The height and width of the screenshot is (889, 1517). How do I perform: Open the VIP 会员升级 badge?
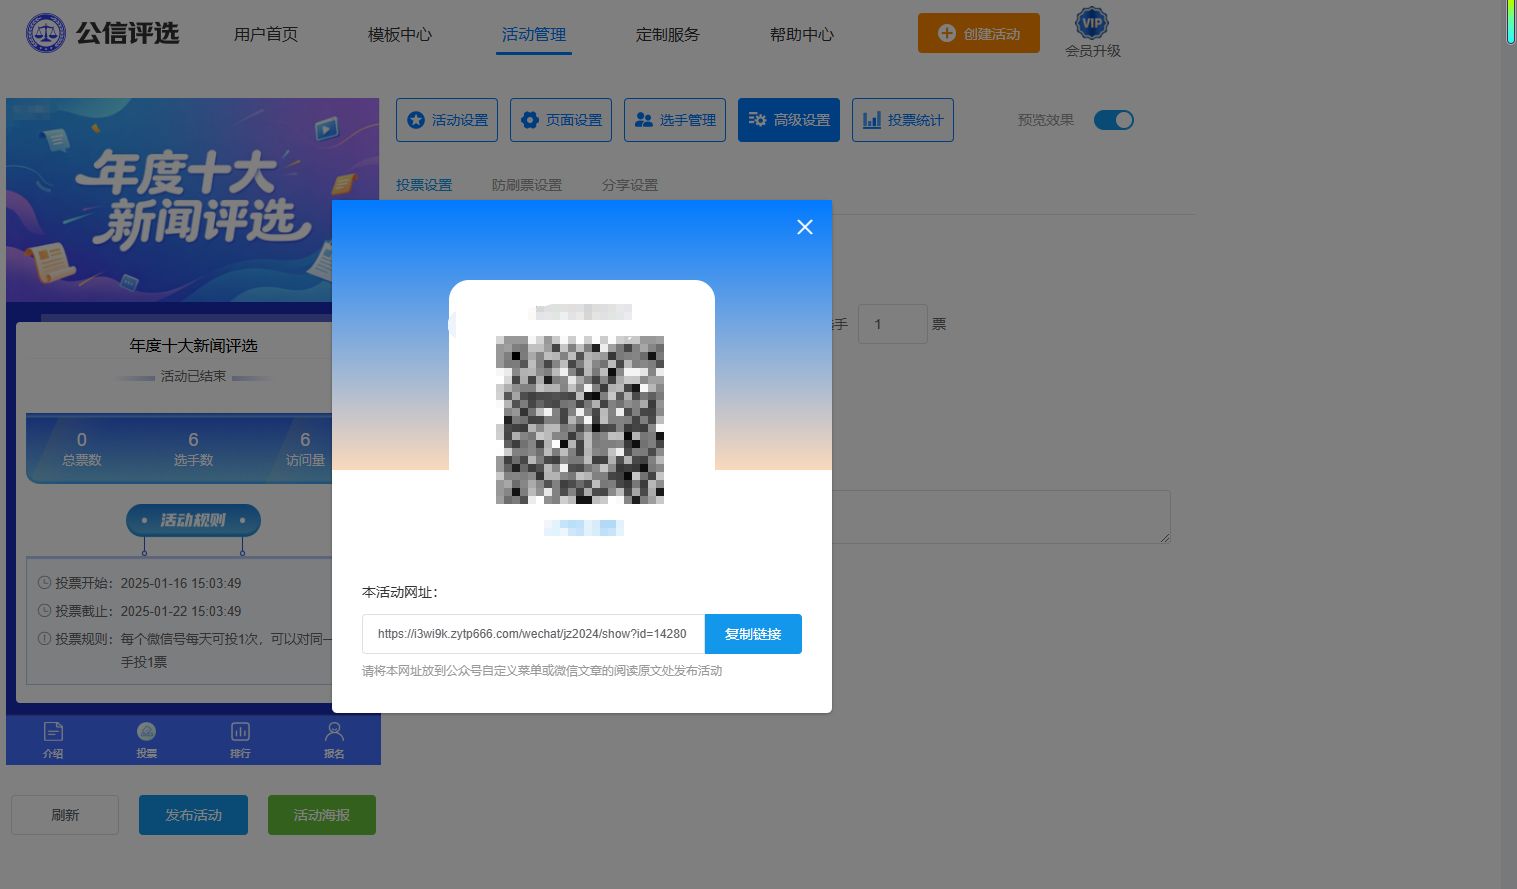click(1092, 33)
